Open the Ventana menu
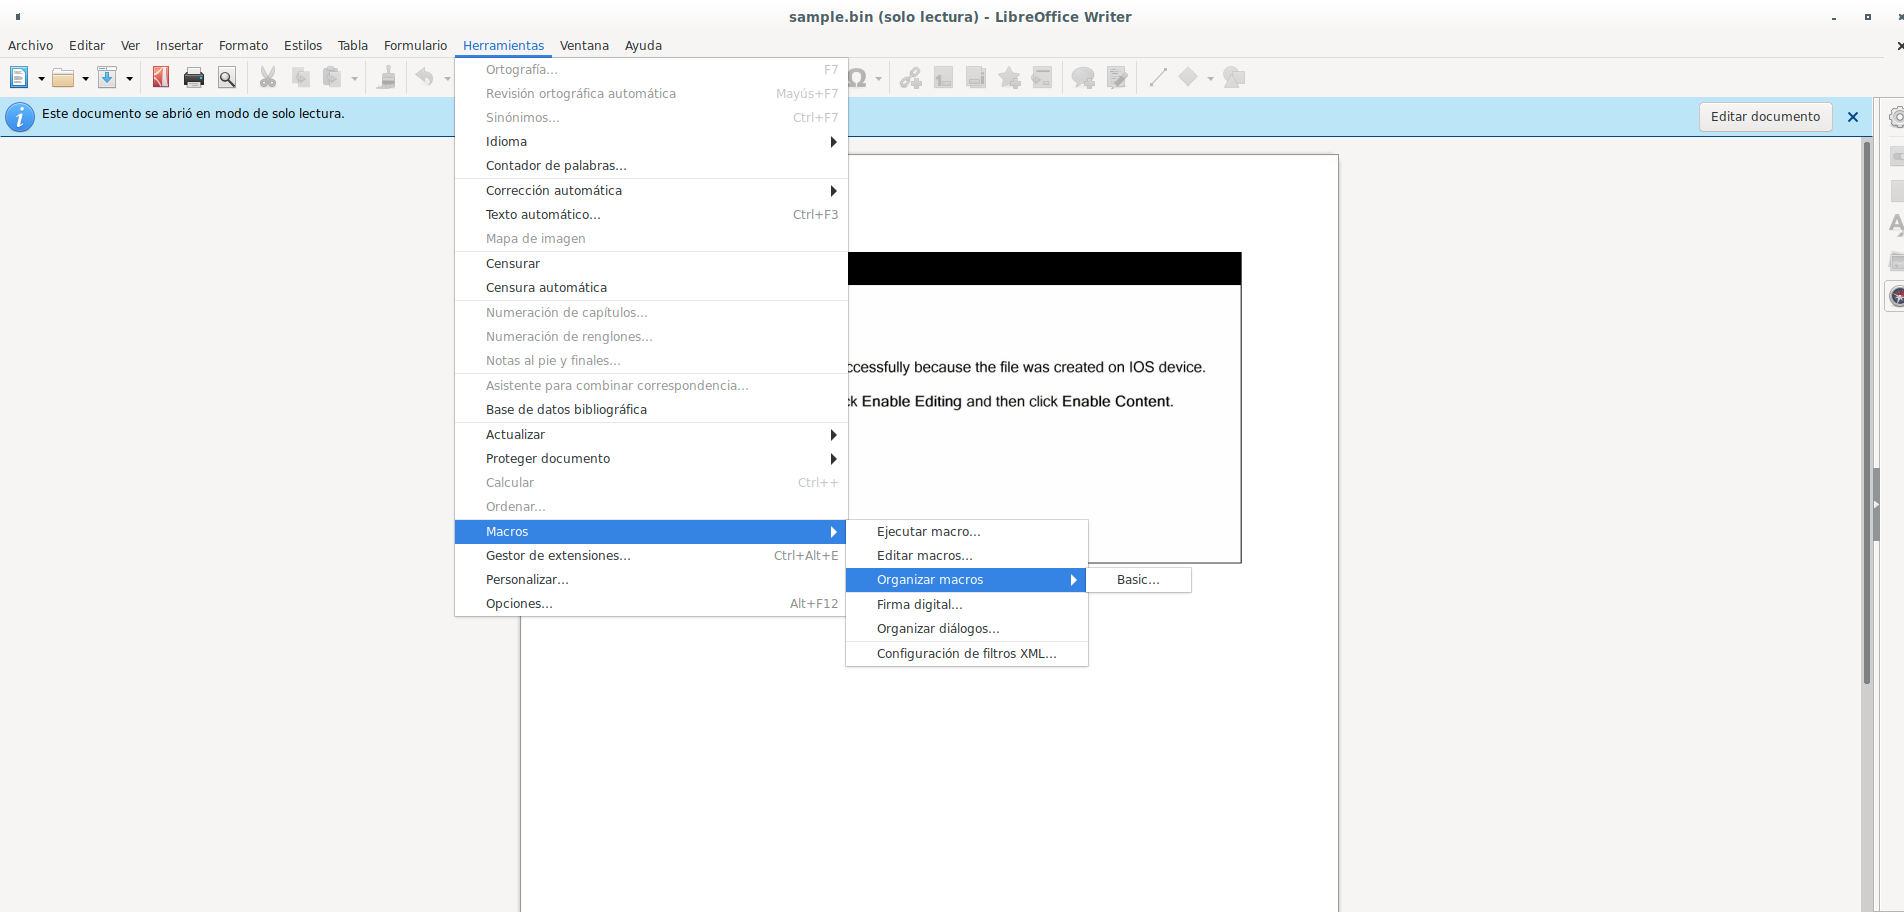The width and height of the screenshot is (1904, 912). (584, 46)
